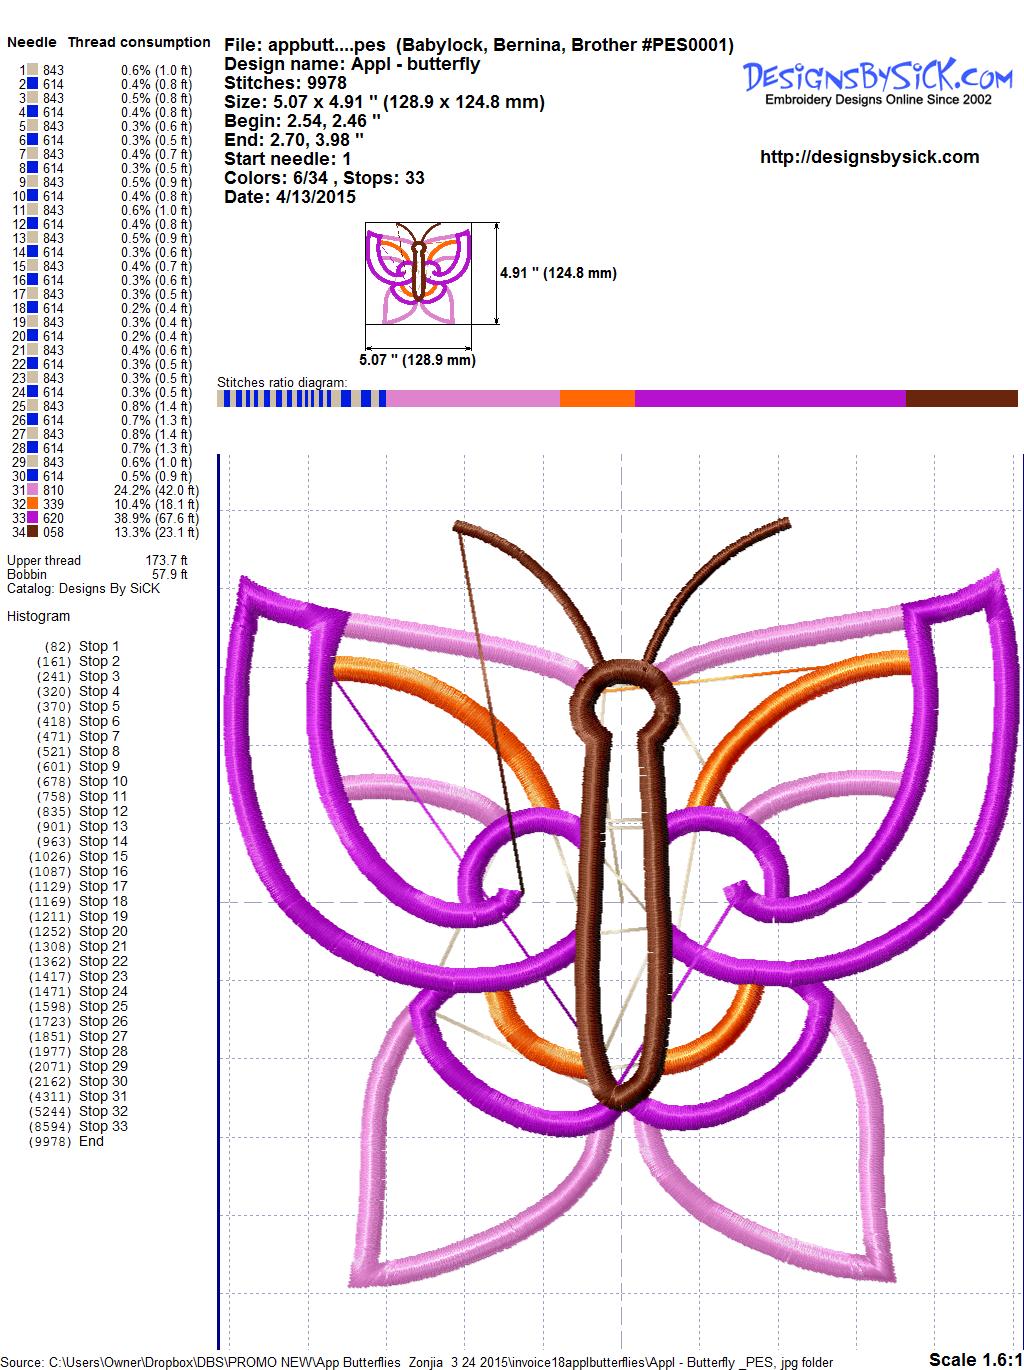Click the Needle column header
Screen dimensions: 1024x1370
[32, 42]
